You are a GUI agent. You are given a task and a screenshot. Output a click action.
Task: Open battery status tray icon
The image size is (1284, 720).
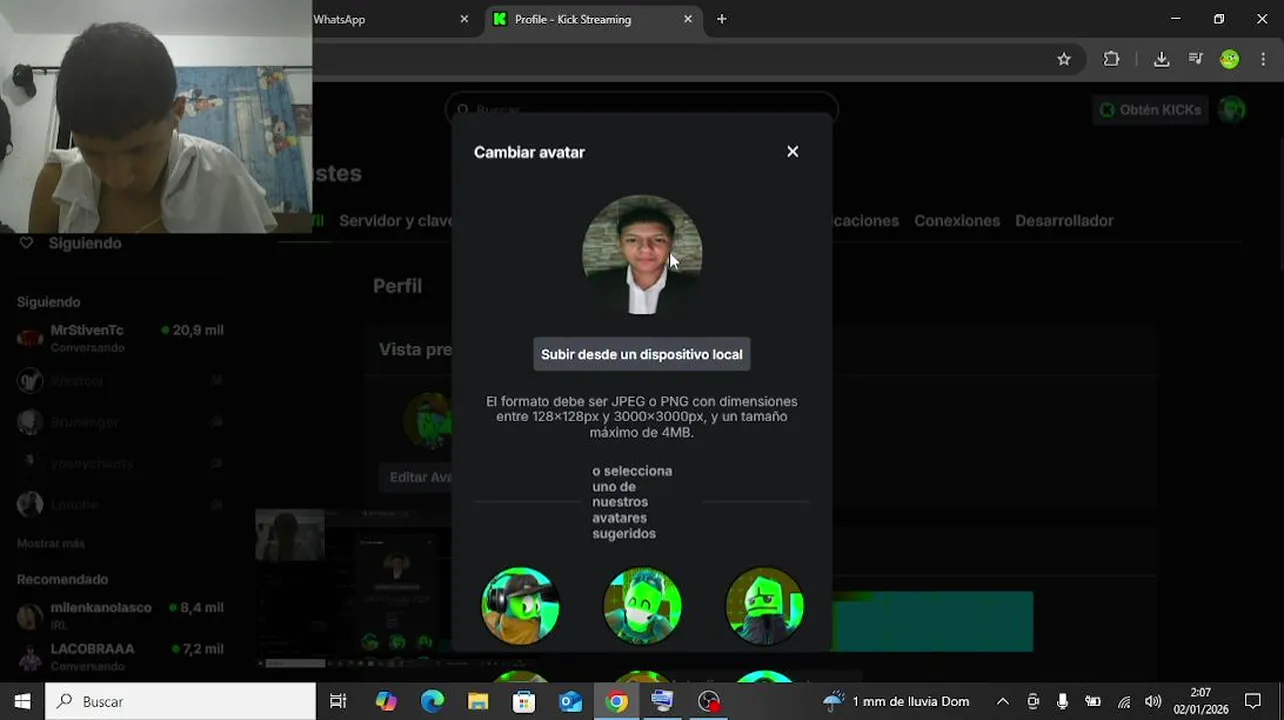pyautogui.click(x=1093, y=701)
